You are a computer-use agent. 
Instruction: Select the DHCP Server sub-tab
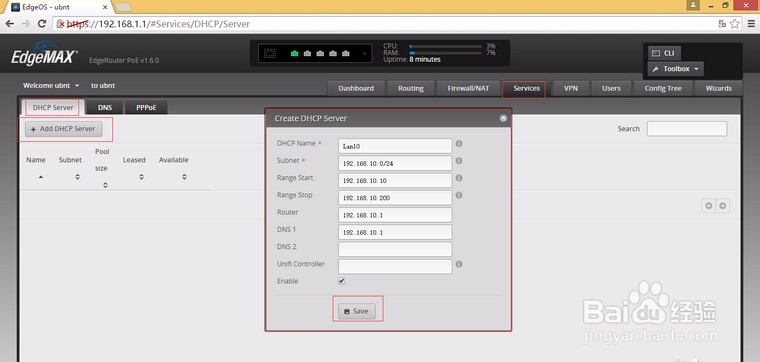coord(53,108)
